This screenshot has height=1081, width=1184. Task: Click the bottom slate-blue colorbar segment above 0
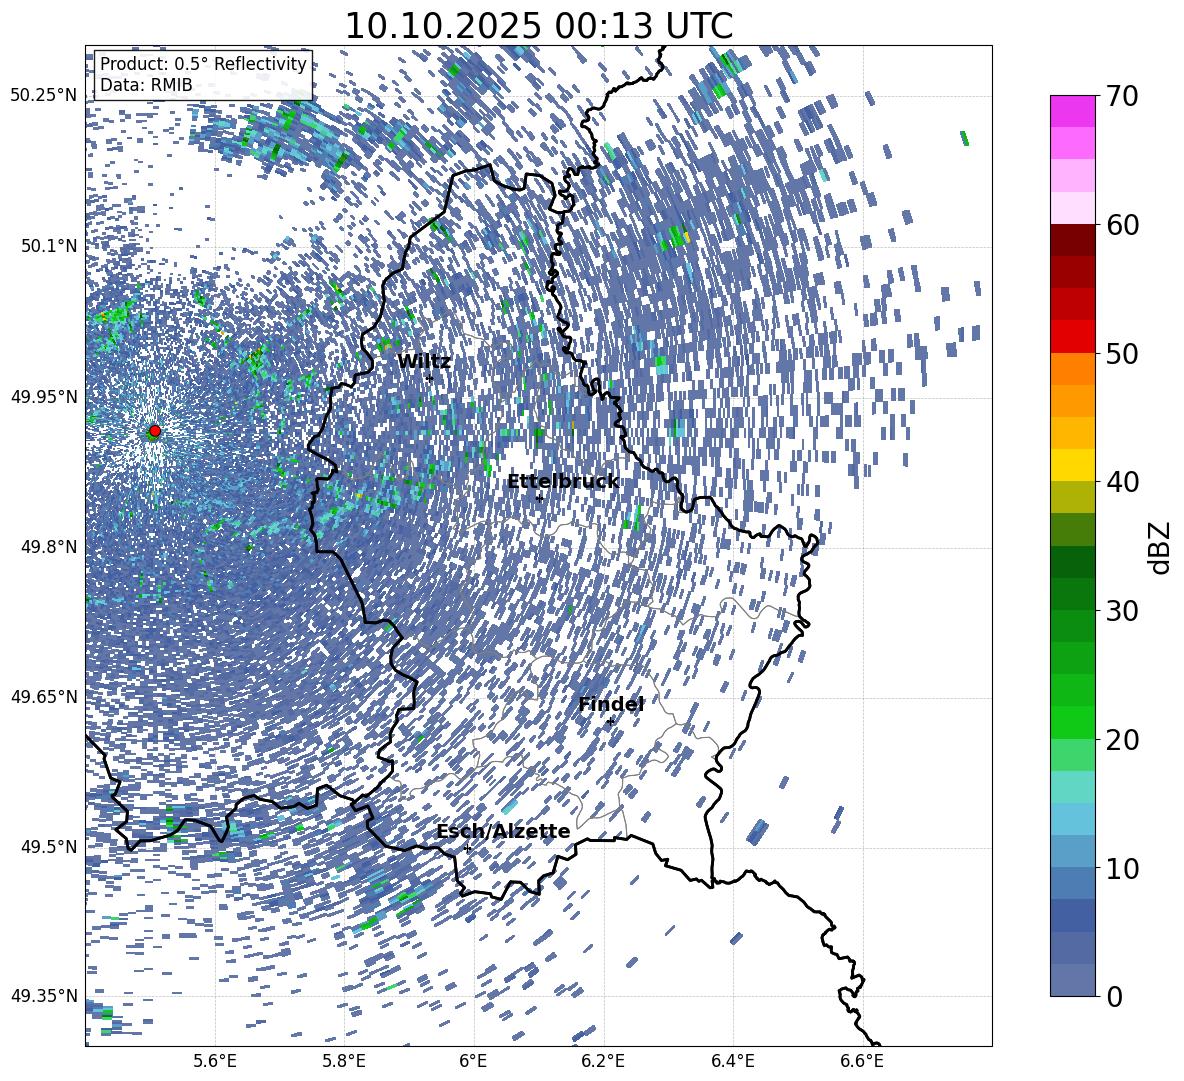[1072, 980]
